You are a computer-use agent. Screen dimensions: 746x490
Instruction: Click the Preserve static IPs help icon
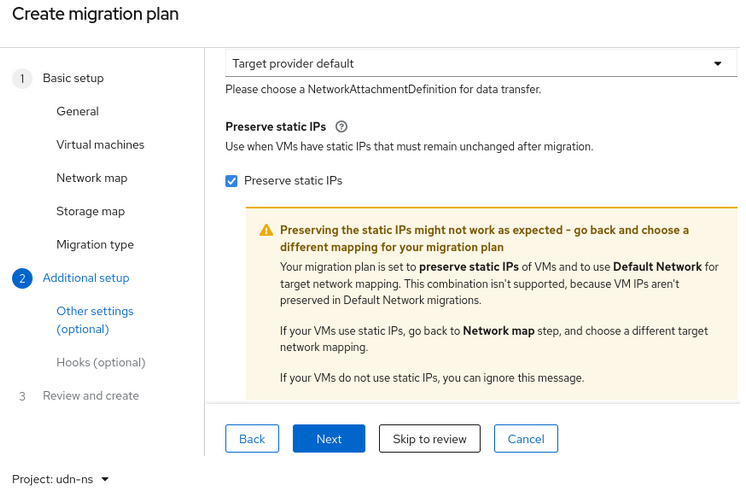(x=342, y=127)
